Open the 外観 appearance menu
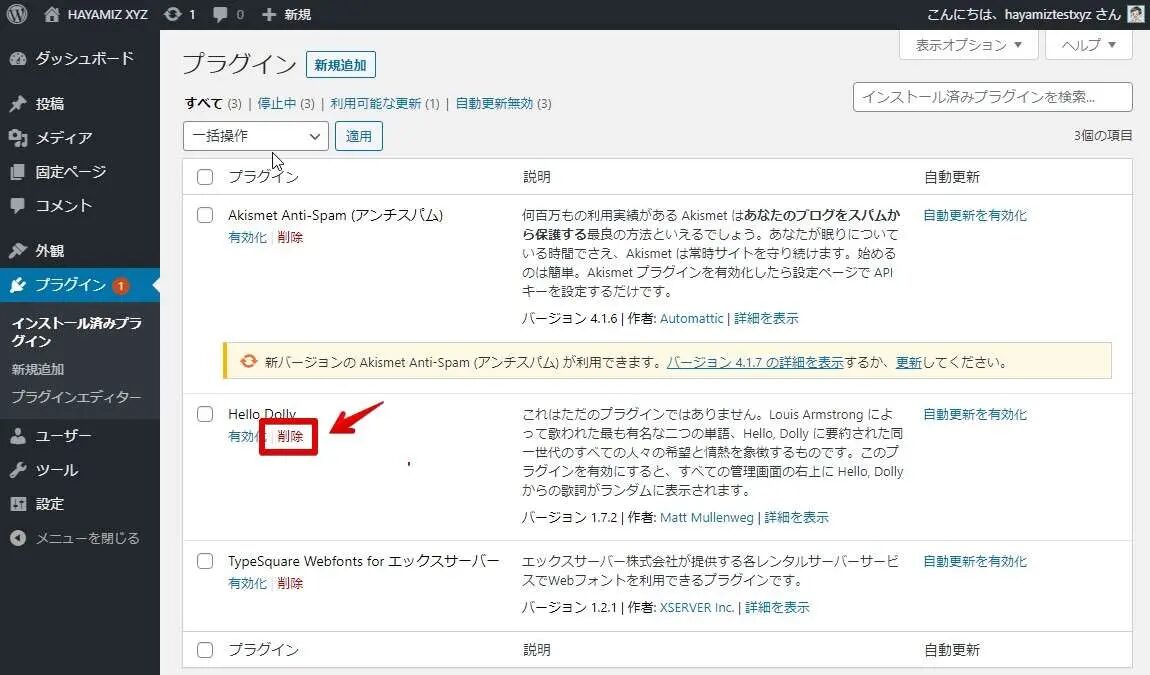The image size is (1150, 675). tap(50, 251)
